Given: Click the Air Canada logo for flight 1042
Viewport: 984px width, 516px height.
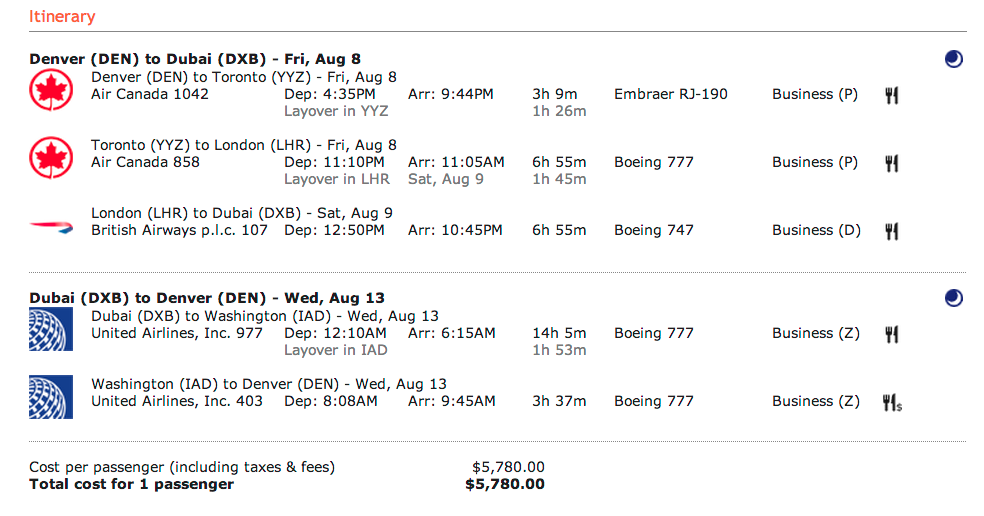Looking at the screenshot, I should [x=47, y=91].
